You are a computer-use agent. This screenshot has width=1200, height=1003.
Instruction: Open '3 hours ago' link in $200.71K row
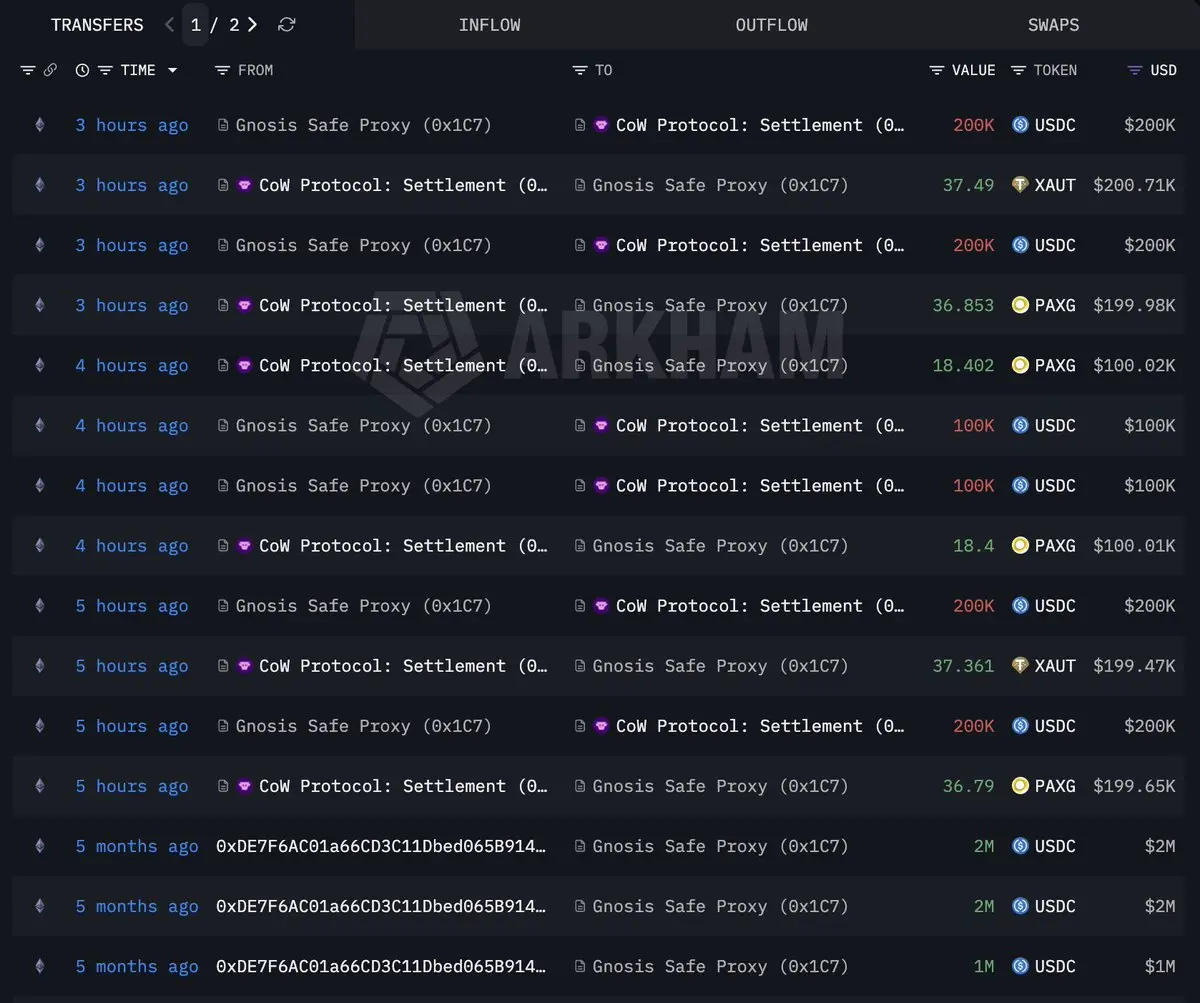[x=132, y=185]
